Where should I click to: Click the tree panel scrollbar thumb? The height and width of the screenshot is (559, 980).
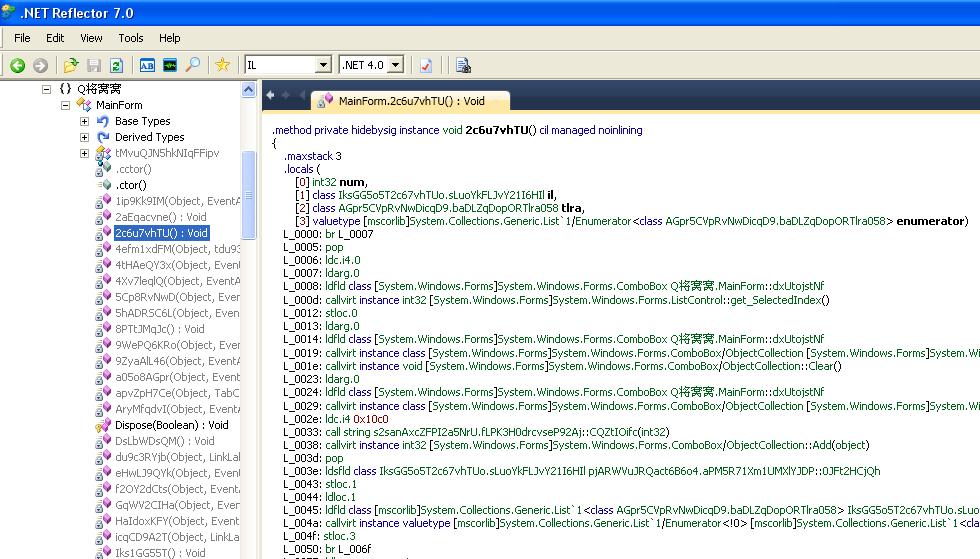pyautogui.click(x=248, y=195)
